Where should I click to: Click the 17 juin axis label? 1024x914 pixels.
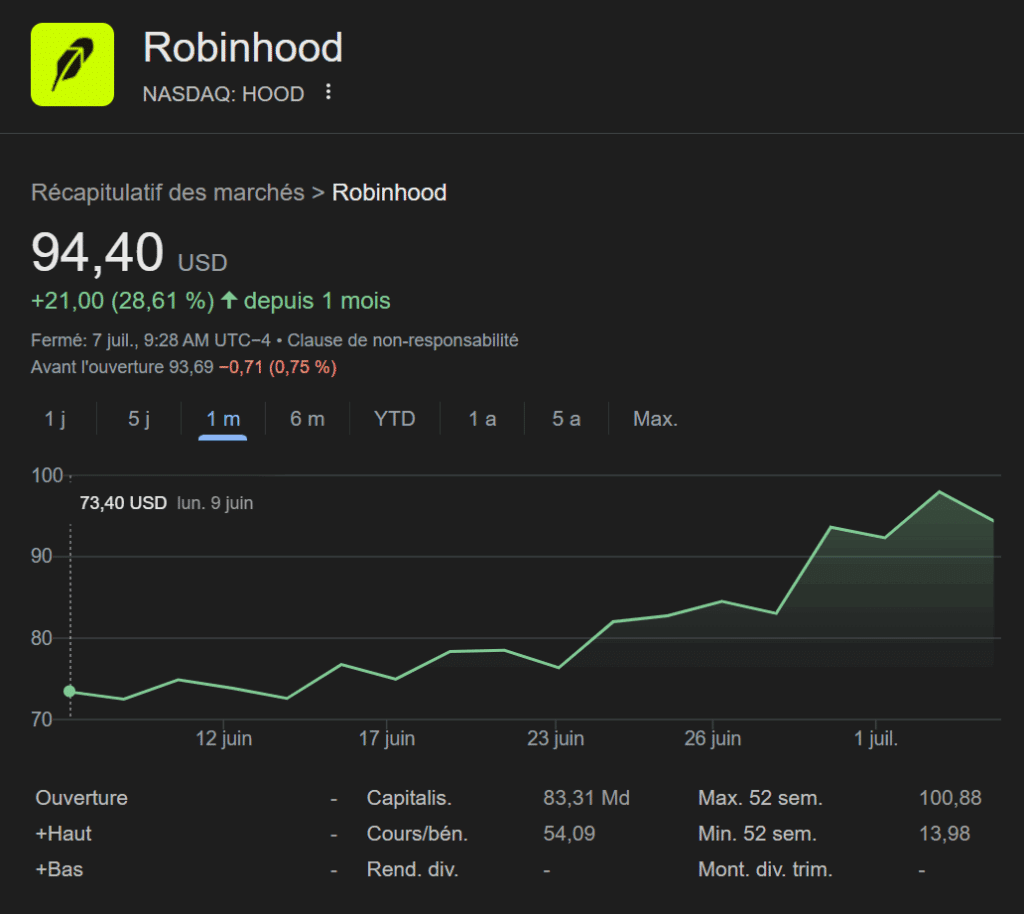coord(387,738)
